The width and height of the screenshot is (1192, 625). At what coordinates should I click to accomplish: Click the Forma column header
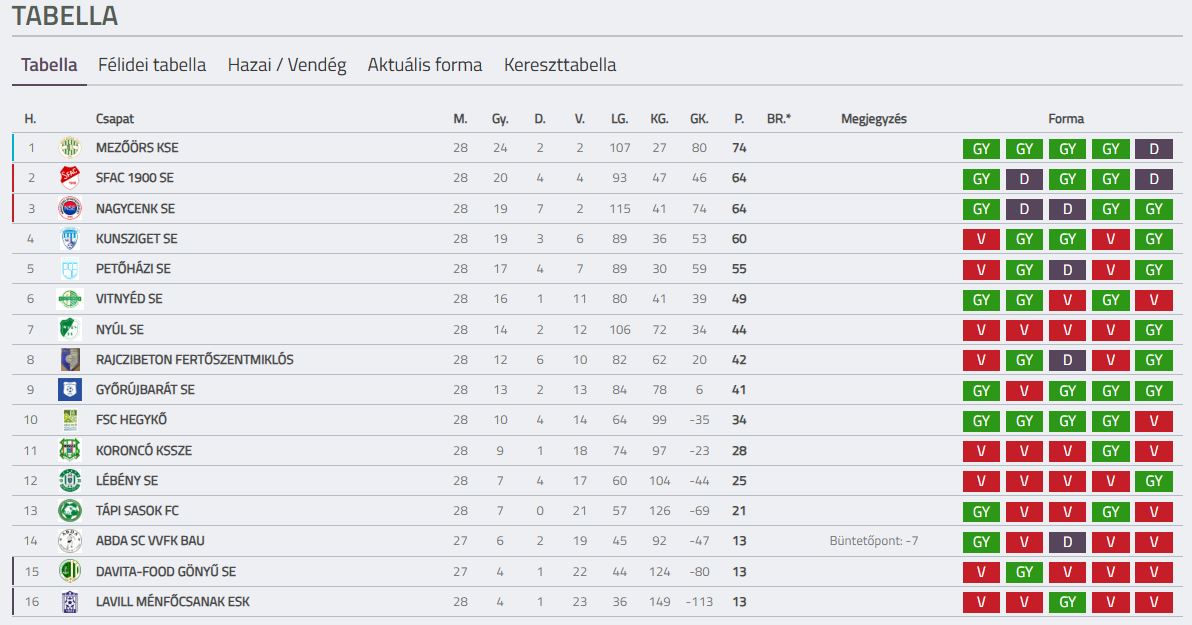[1066, 119]
